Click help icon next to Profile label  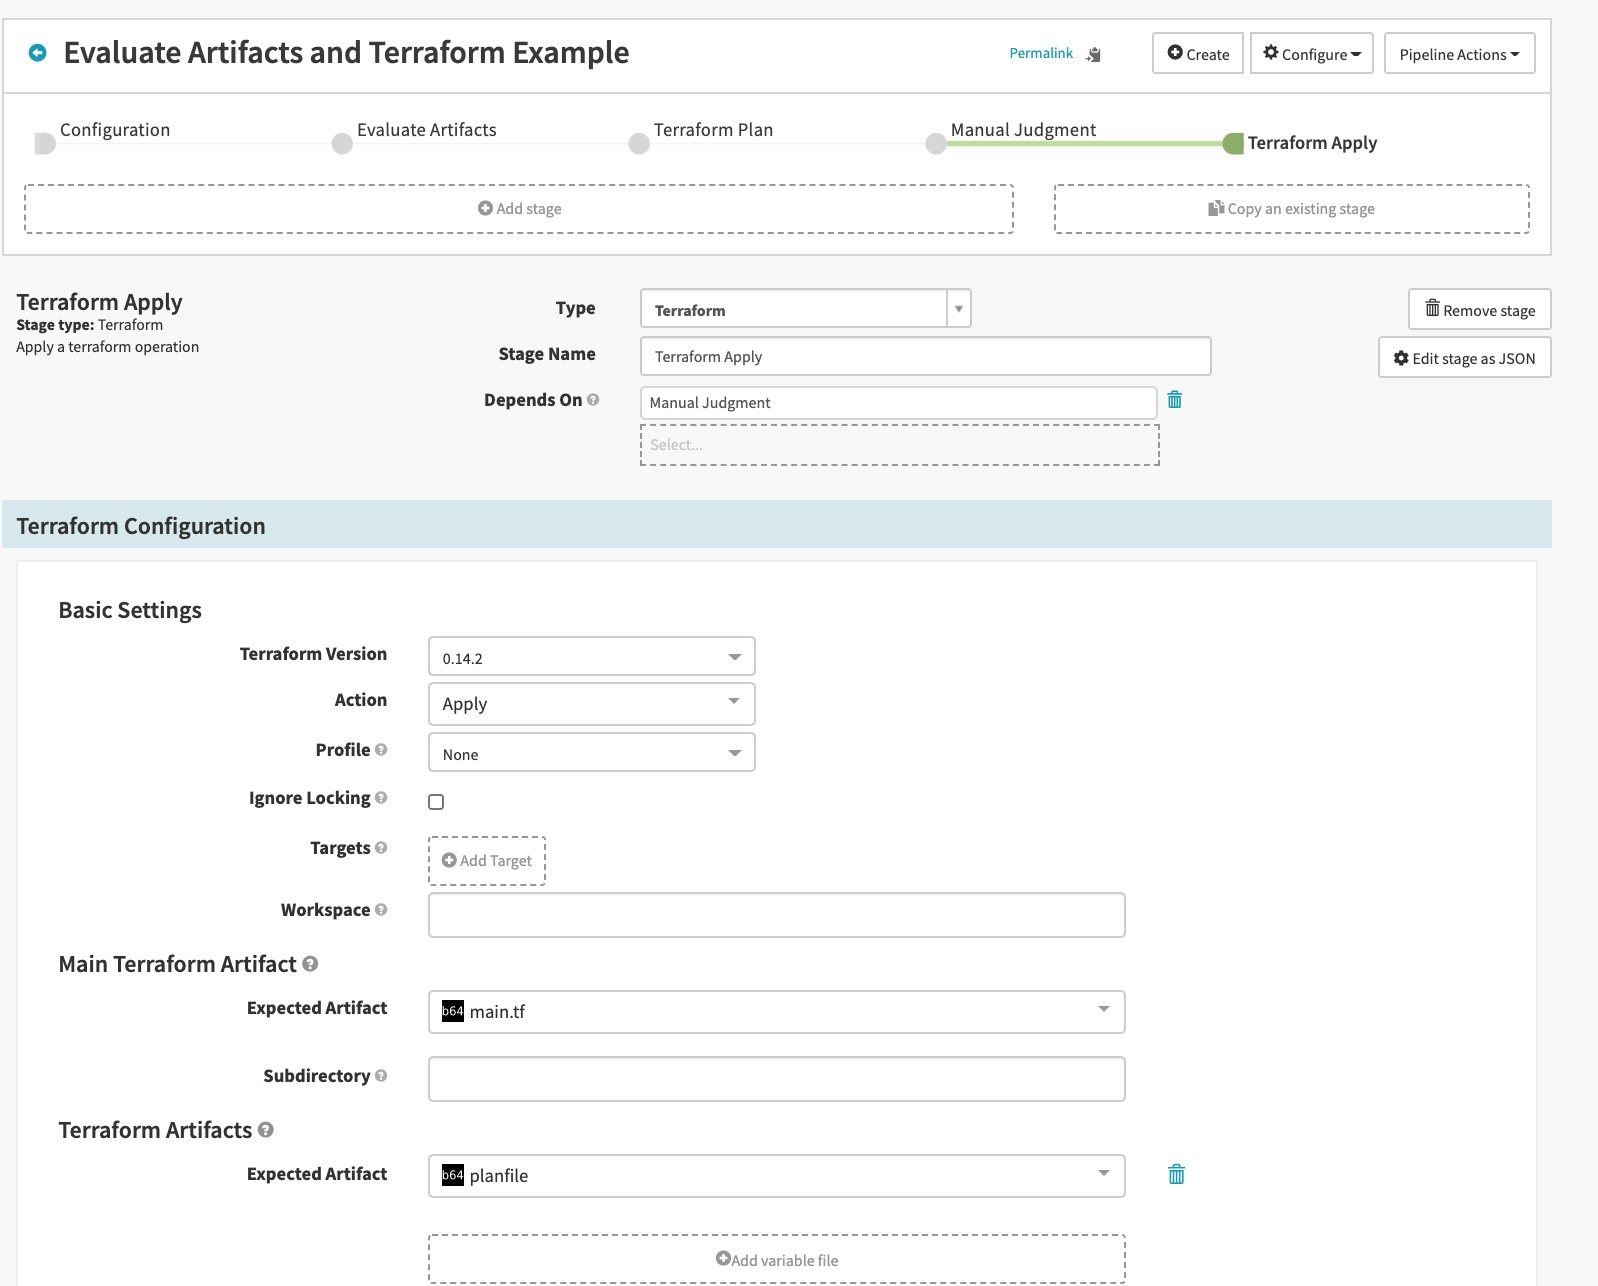click(381, 750)
